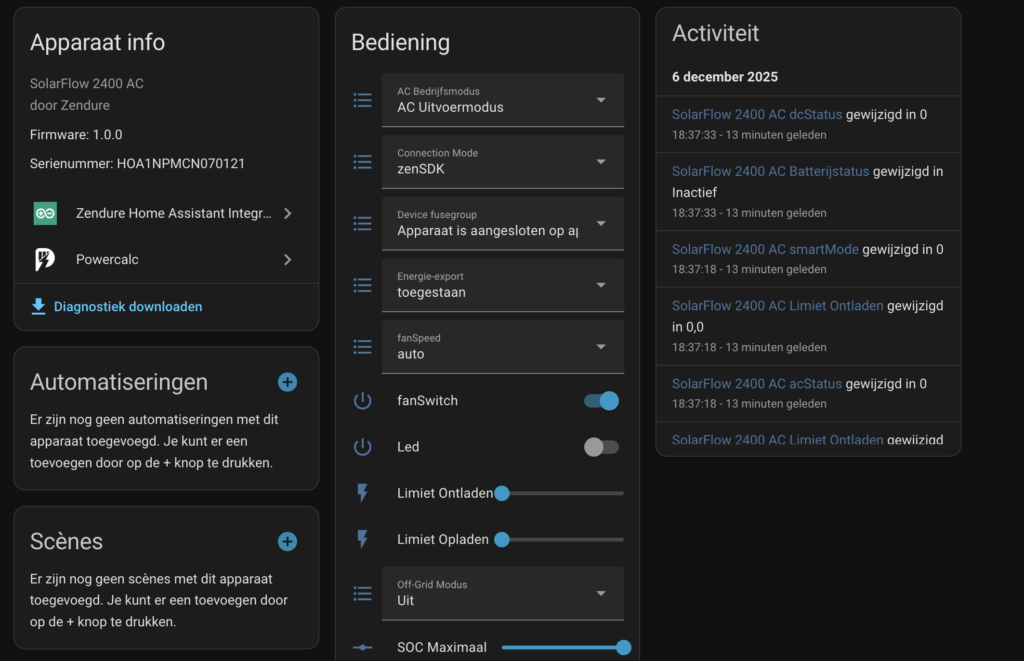Image resolution: width=1024 pixels, height=661 pixels.
Task: Click the plus icon next to Automatiseringen
Action: [287, 382]
